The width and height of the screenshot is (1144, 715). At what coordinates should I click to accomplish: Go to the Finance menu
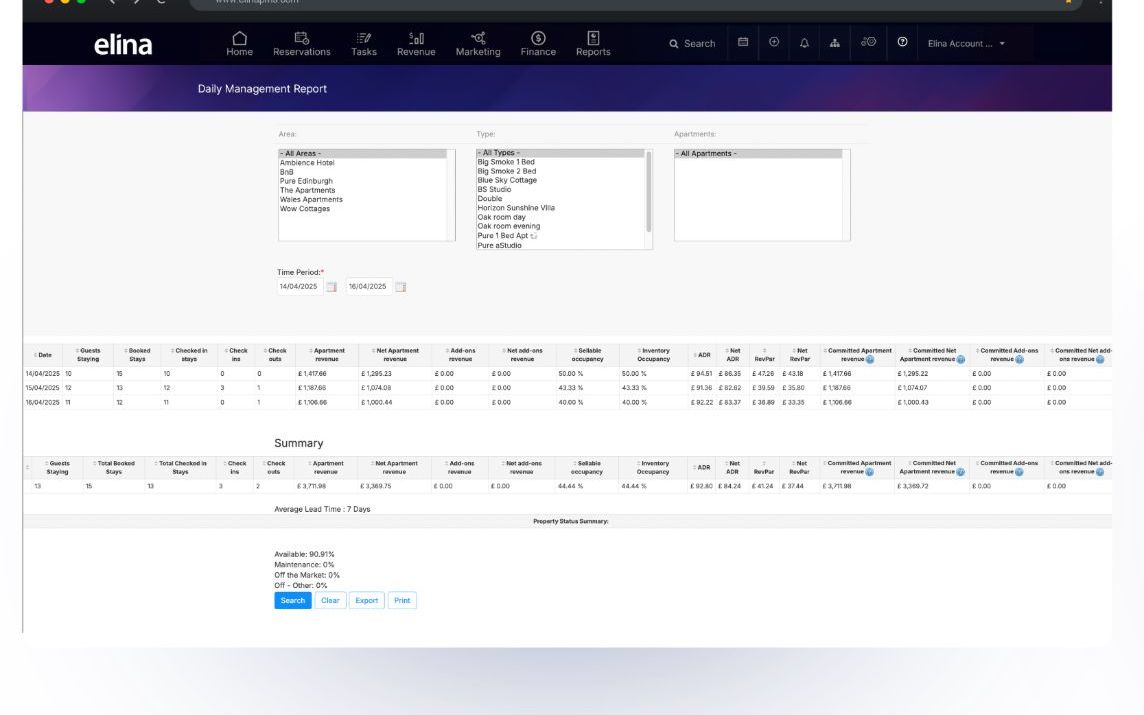coord(538,44)
